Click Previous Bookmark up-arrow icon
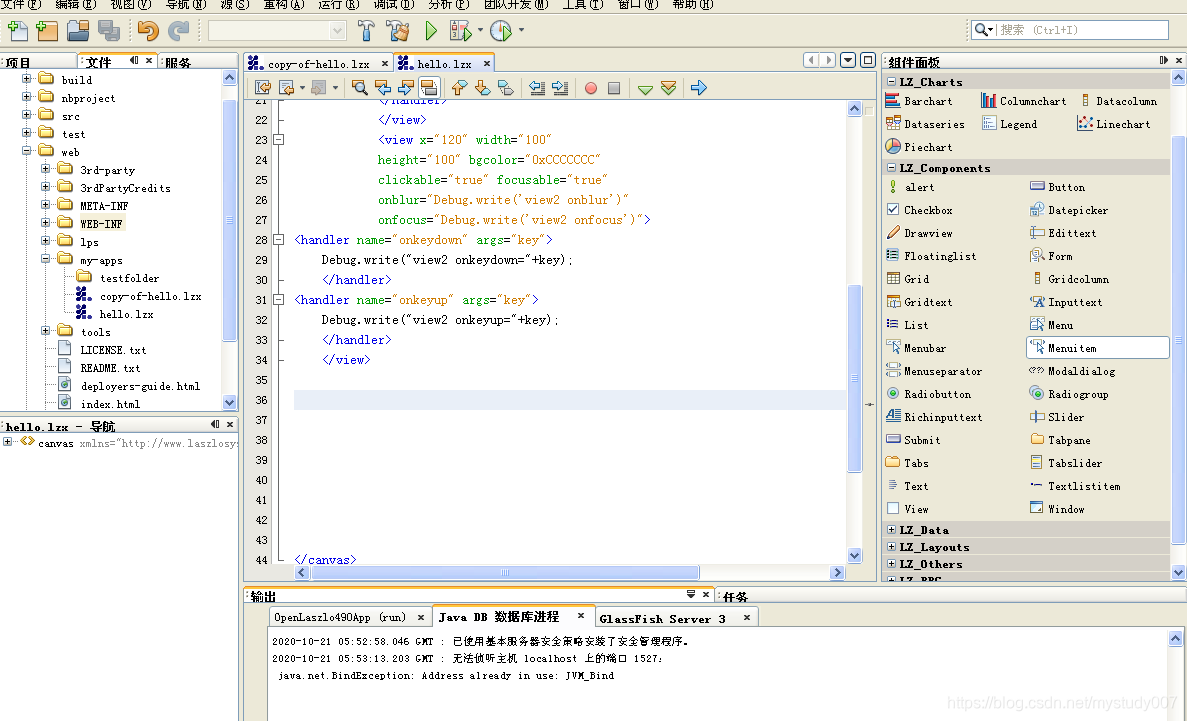 pos(460,88)
